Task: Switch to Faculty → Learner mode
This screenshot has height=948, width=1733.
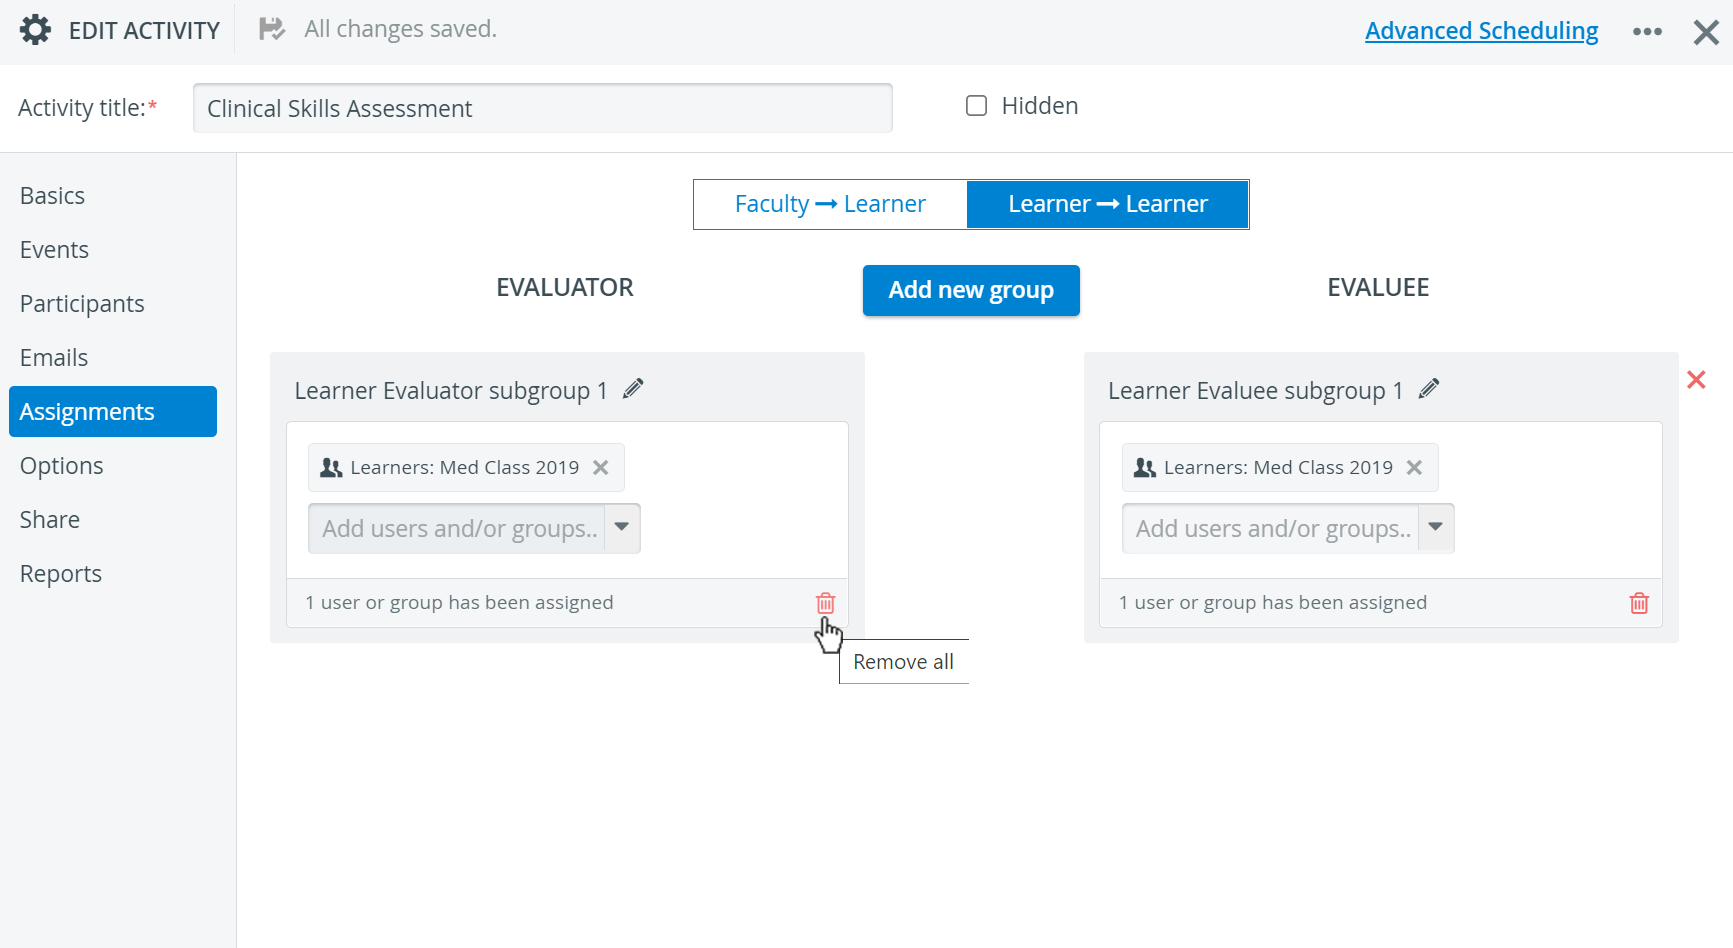Action: (x=830, y=204)
